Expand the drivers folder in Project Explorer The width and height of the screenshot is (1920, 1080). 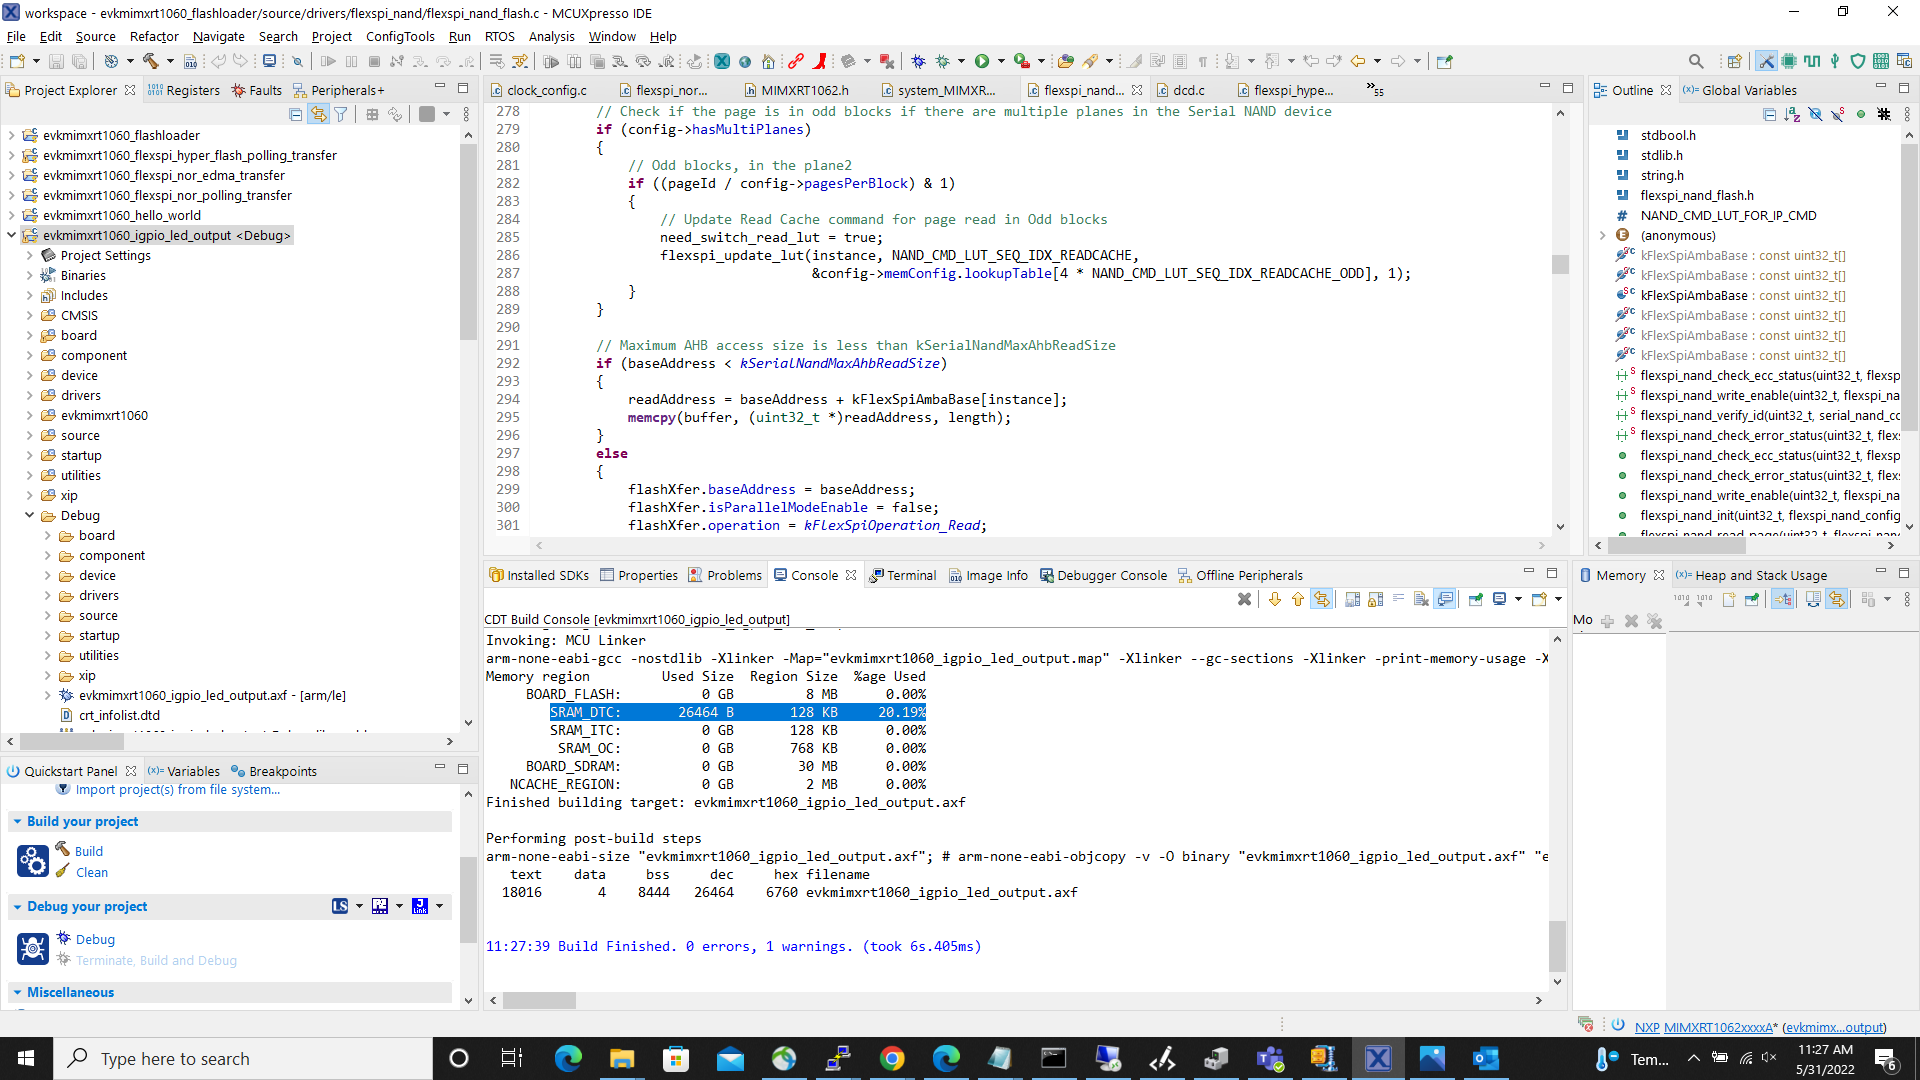pyautogui.click(x=29, y=395)
